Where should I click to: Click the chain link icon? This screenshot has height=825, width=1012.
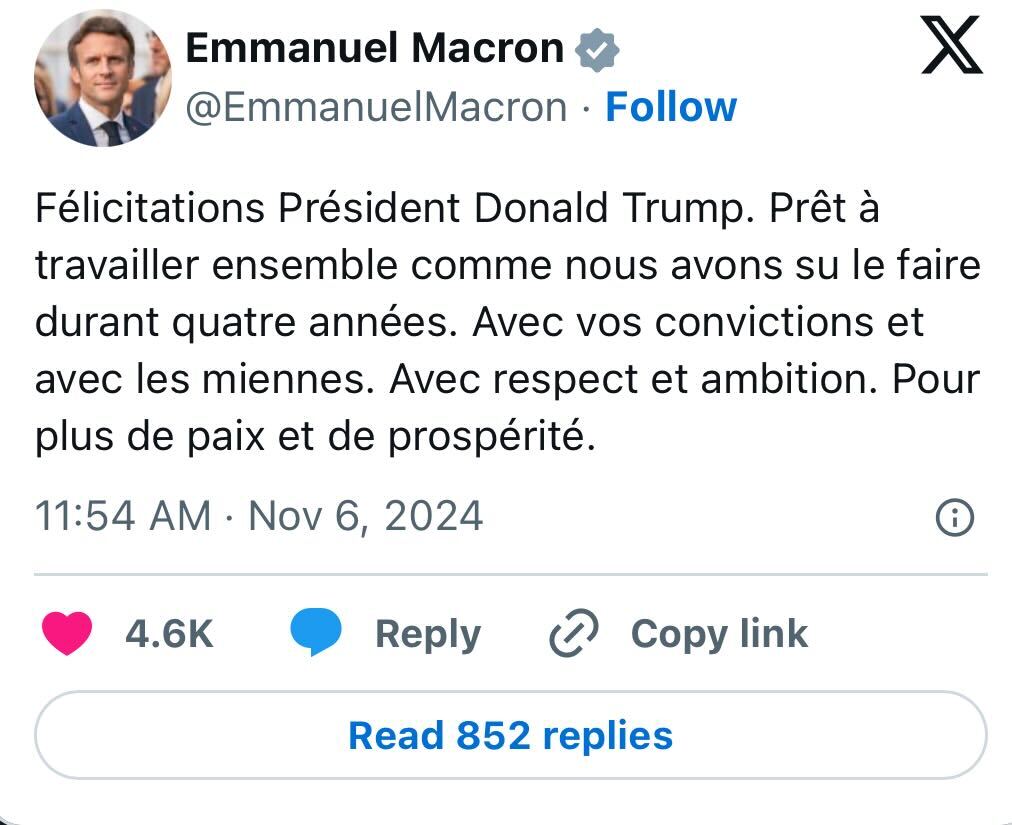[575, 634]
